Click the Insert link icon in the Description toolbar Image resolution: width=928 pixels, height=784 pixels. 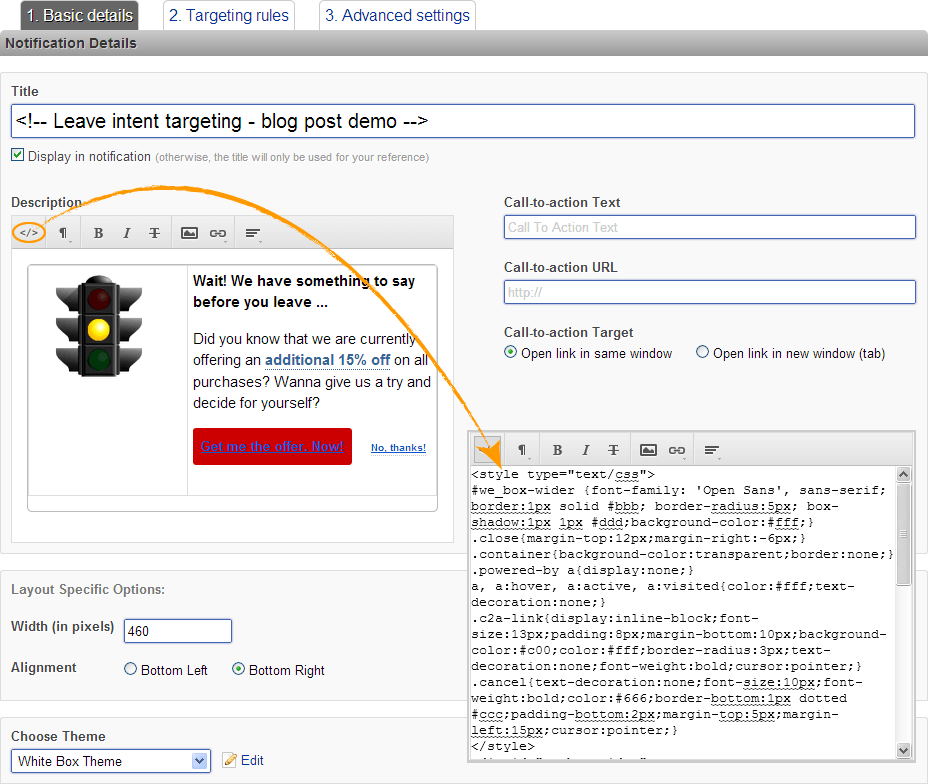tap(217, 233)
